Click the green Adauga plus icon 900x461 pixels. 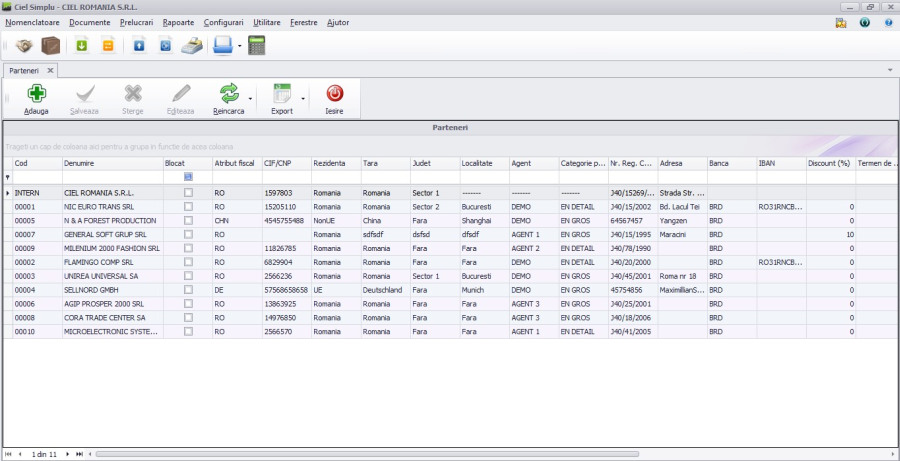click(36, 94)
